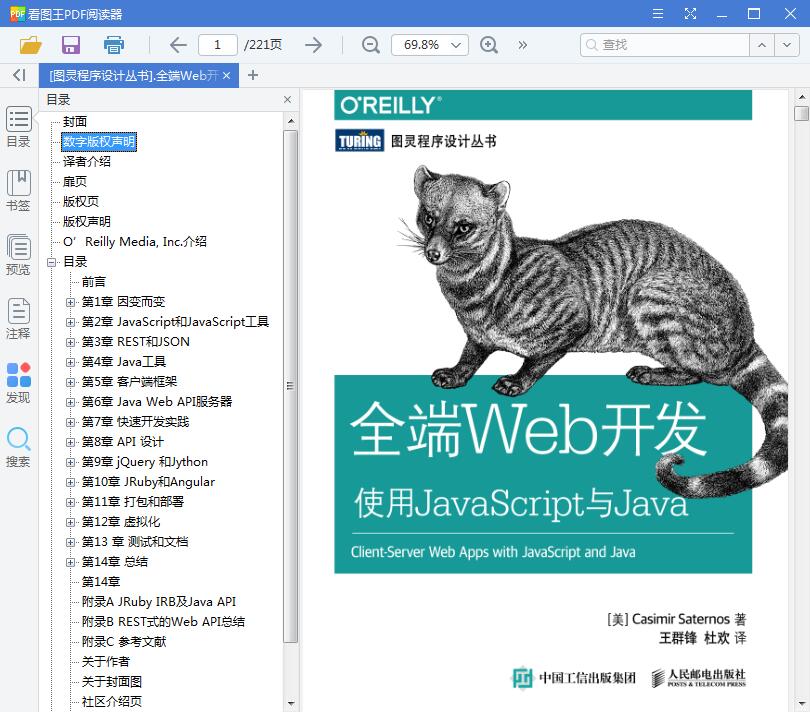Expand 第4章 Java工具

tap(70, 362)
